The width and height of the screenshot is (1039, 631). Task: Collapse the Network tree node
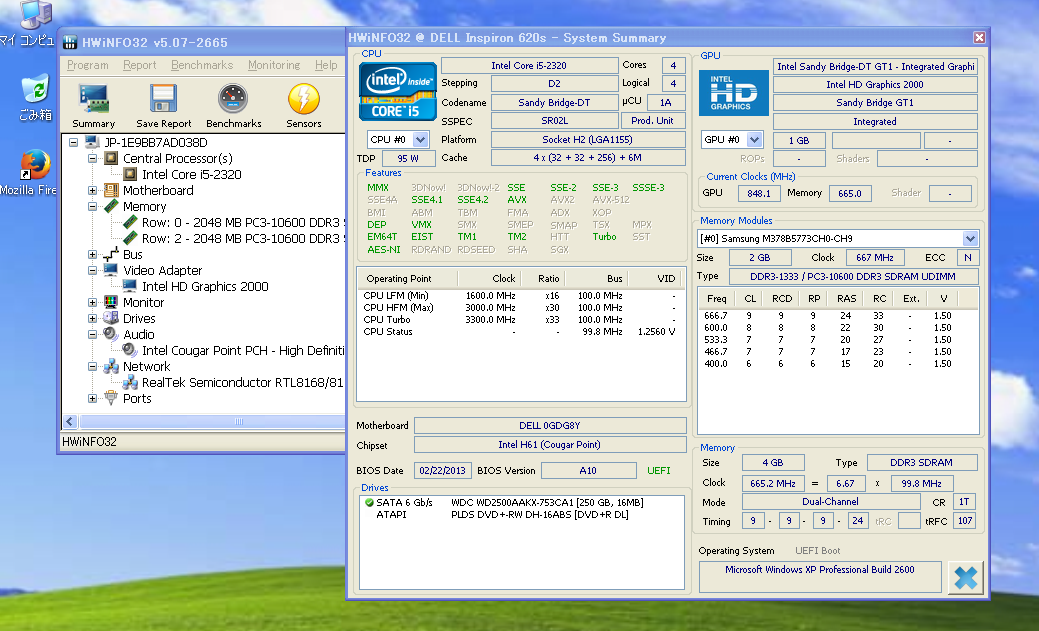pos(93,366)
